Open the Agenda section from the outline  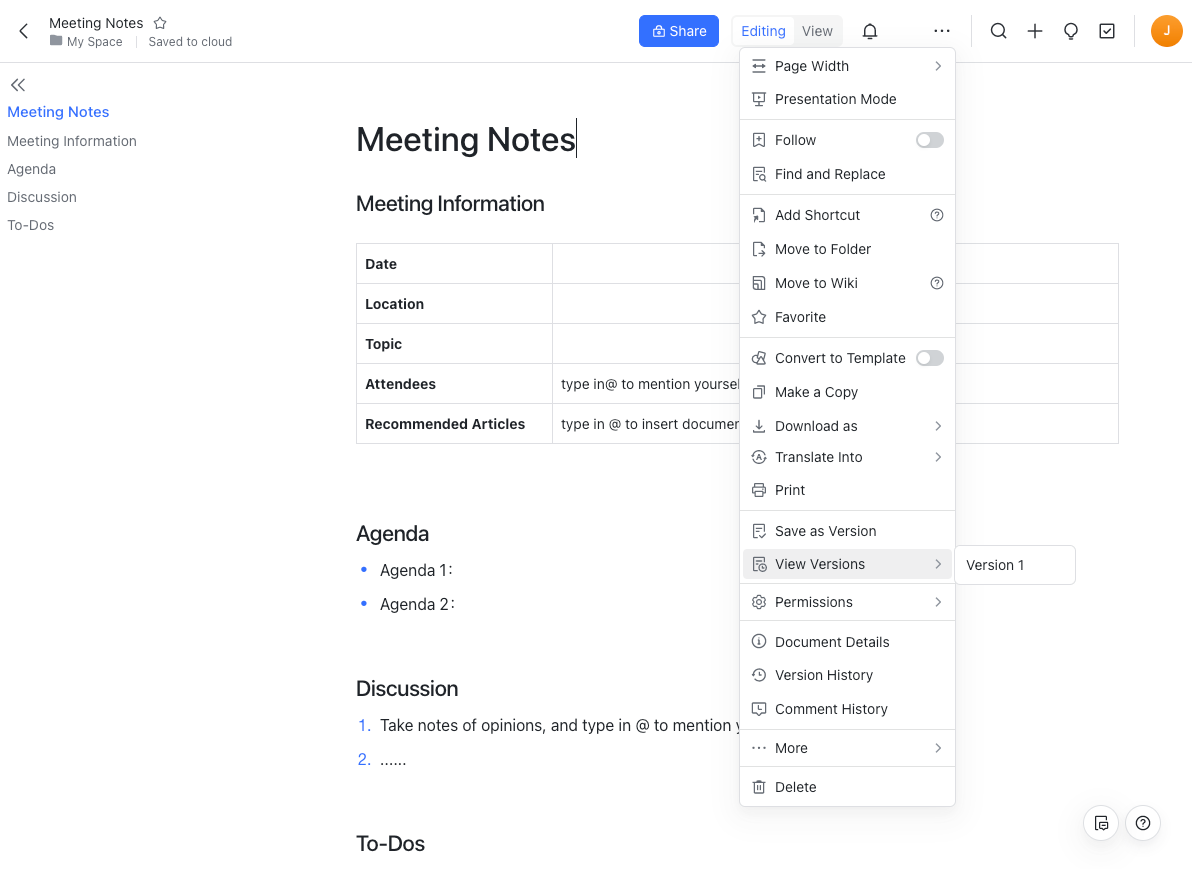[x=31, y=169]
